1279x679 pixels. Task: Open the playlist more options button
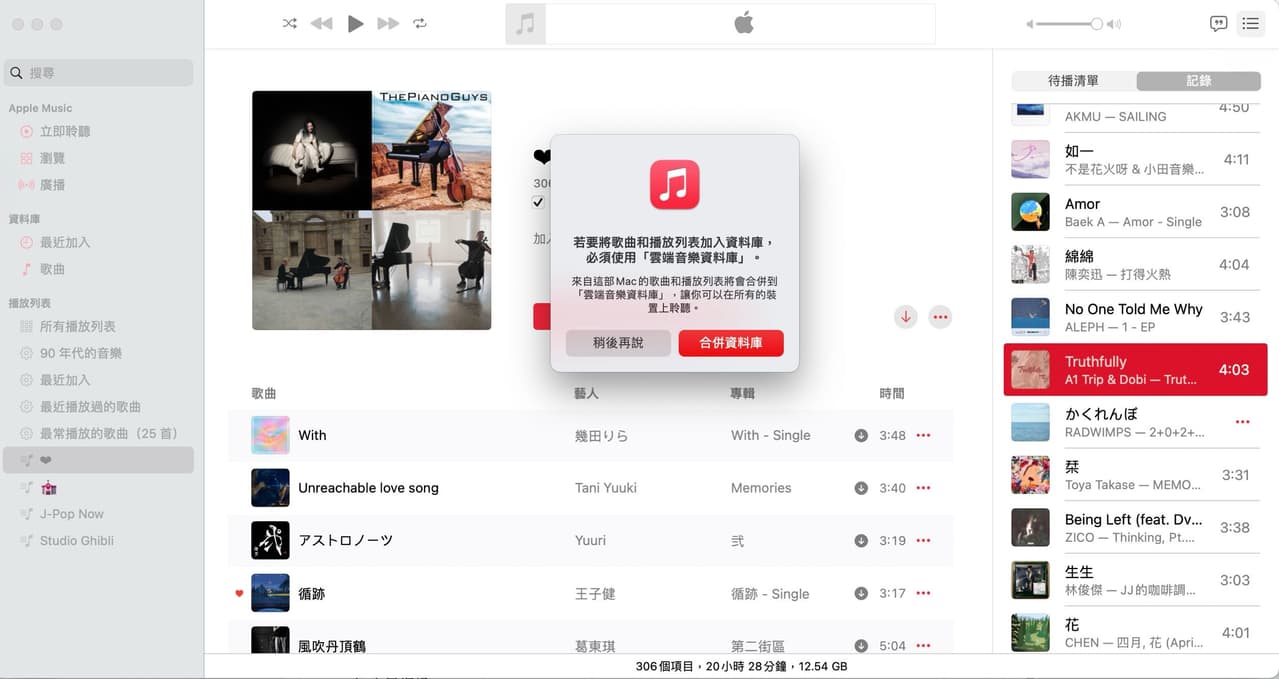coord(940,317)
